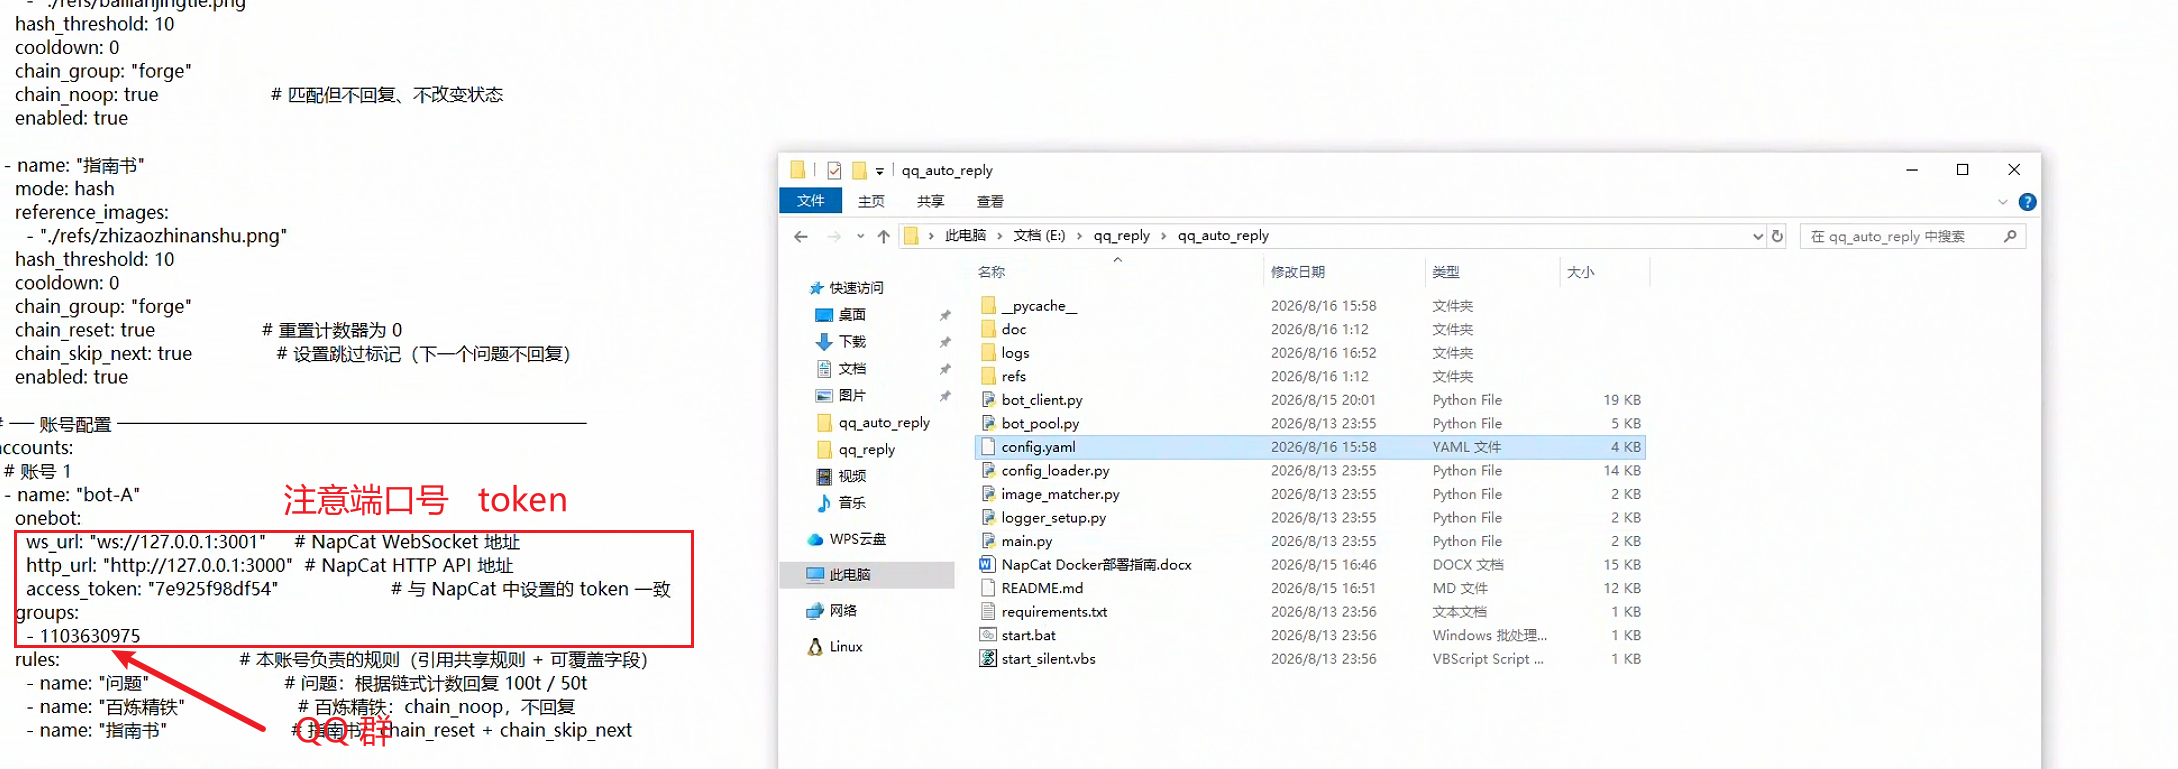Click the 桌面 desktop icon in the sidebar

tap(824, 315)
